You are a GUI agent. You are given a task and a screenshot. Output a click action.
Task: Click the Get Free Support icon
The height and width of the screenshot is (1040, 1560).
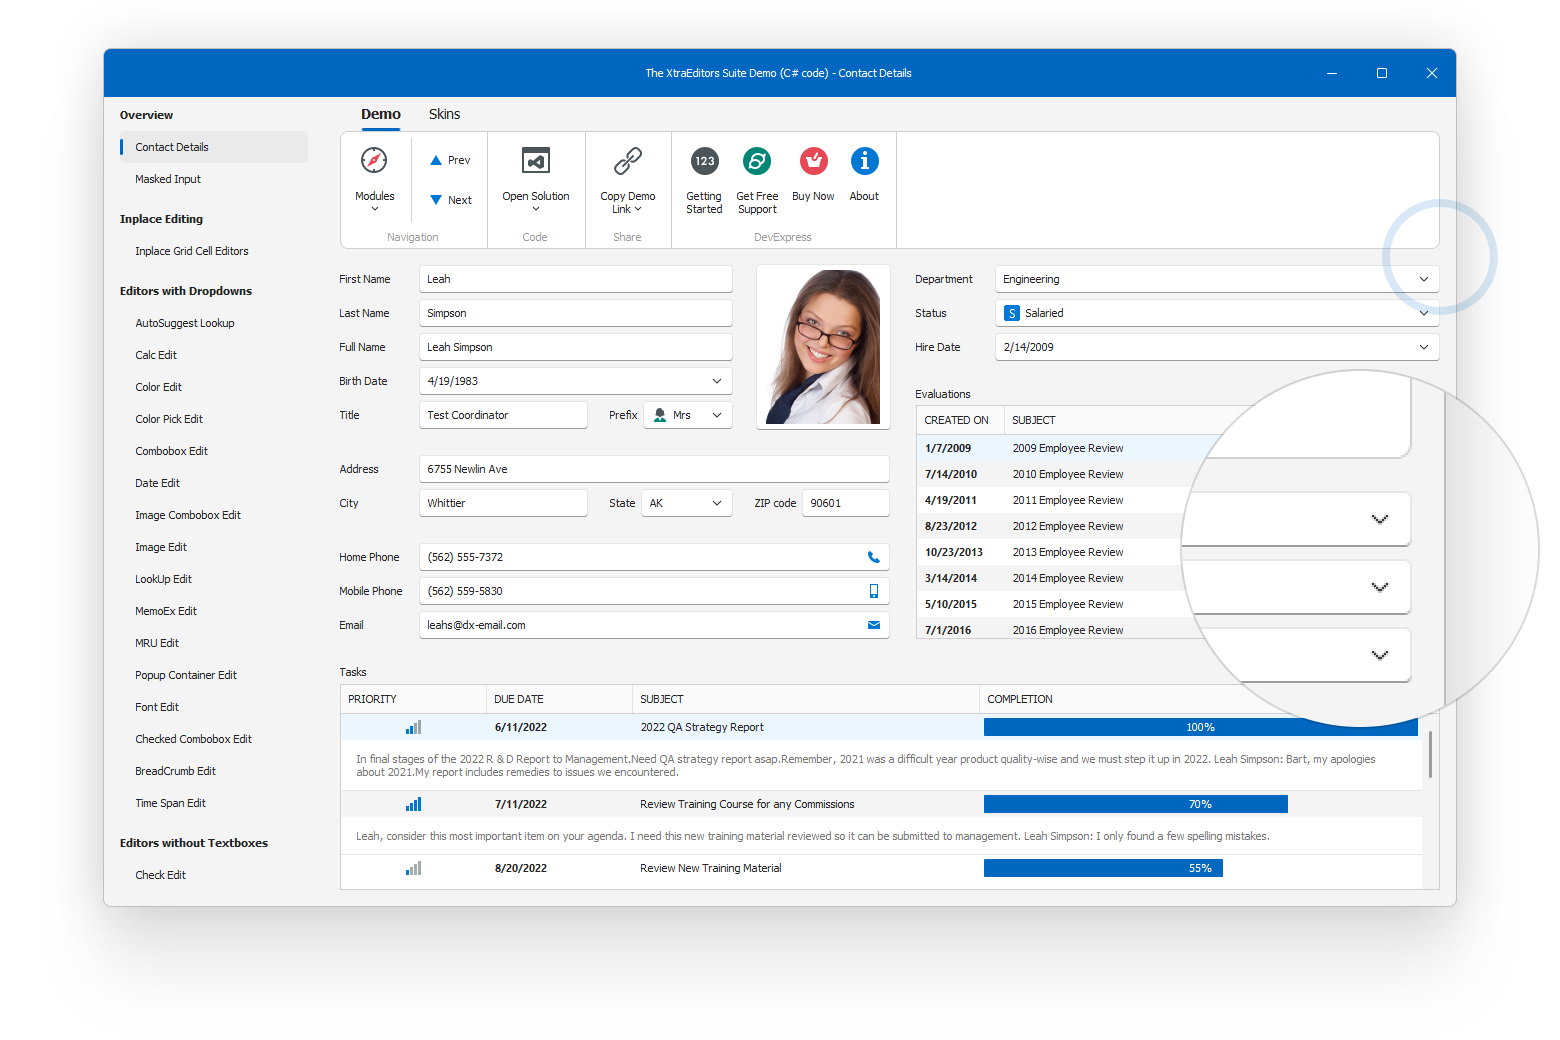(757, 161)
